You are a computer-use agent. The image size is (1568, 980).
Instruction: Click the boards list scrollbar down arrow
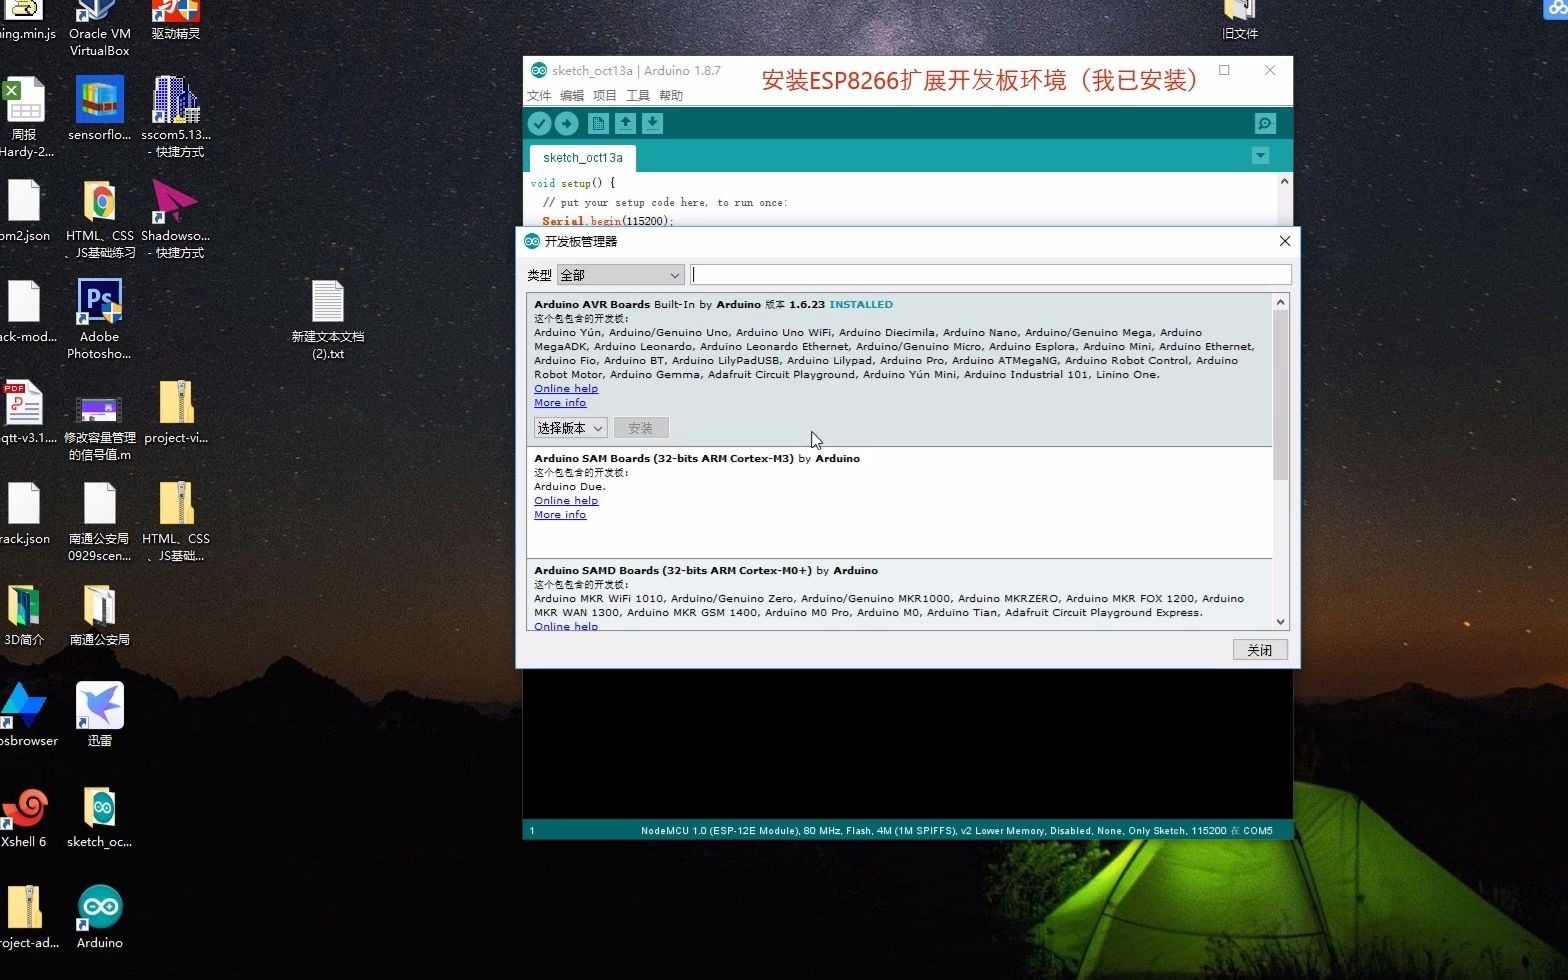click(1280, 621)
